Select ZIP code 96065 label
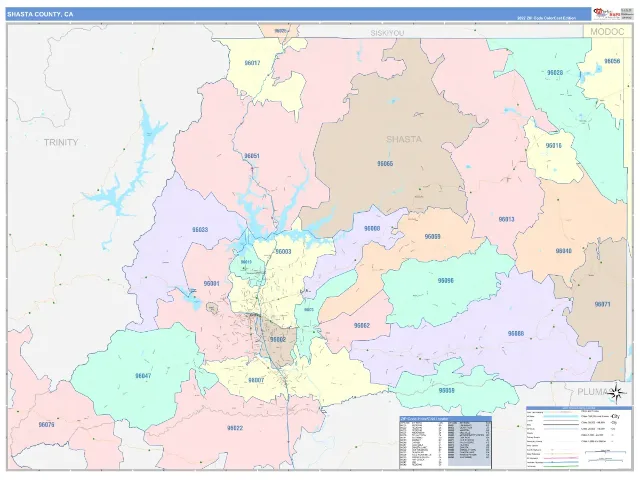Image resolution: width=640 pixels, height=480 pixels. pyautogui.click(x=385, y=164)
